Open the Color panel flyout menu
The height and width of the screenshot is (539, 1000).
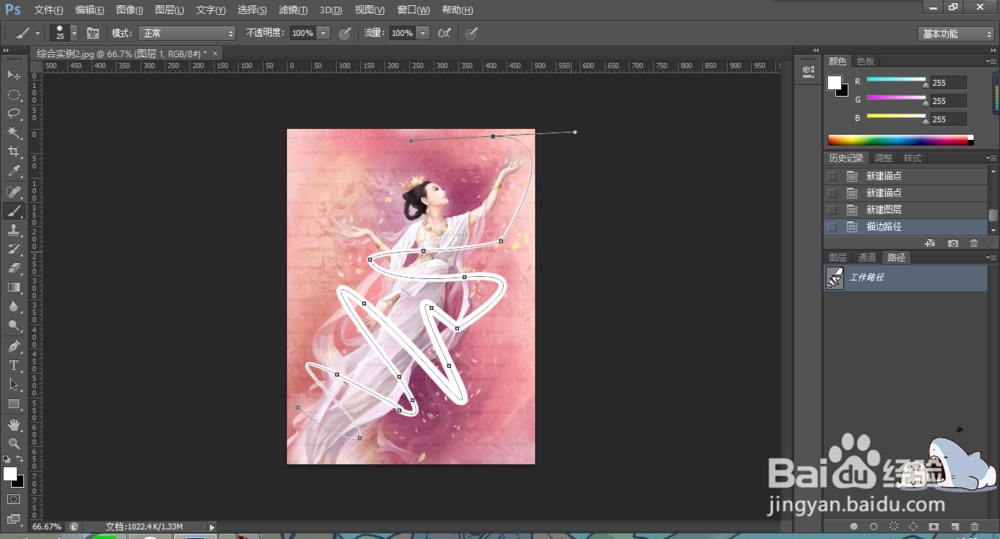tap(990, 61)
